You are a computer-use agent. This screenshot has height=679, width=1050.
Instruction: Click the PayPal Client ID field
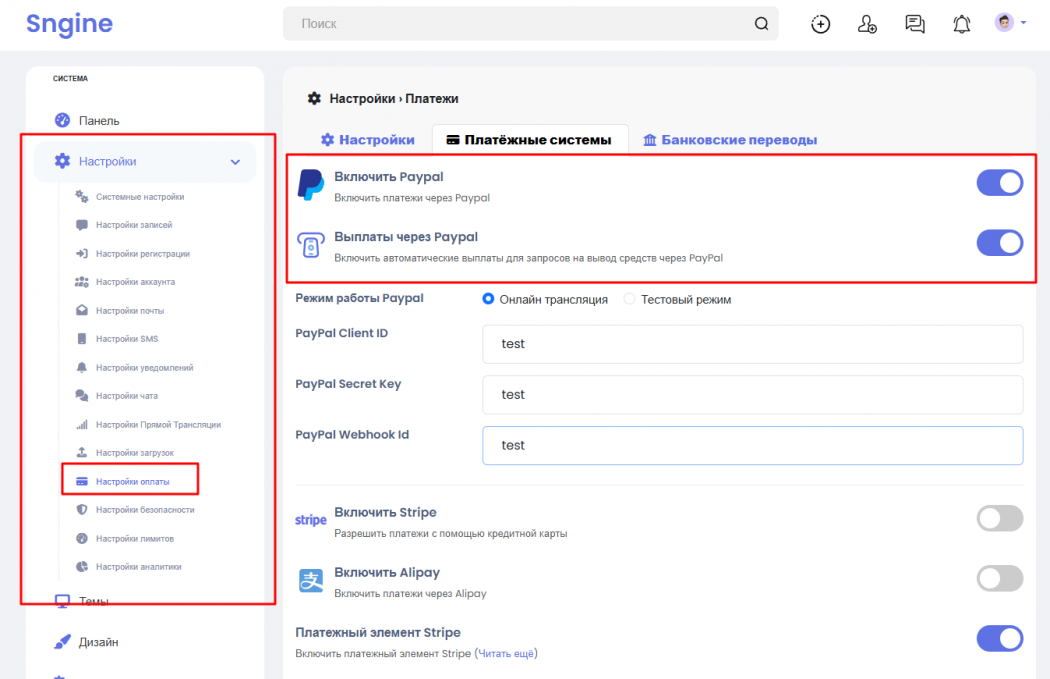point(752,344)
